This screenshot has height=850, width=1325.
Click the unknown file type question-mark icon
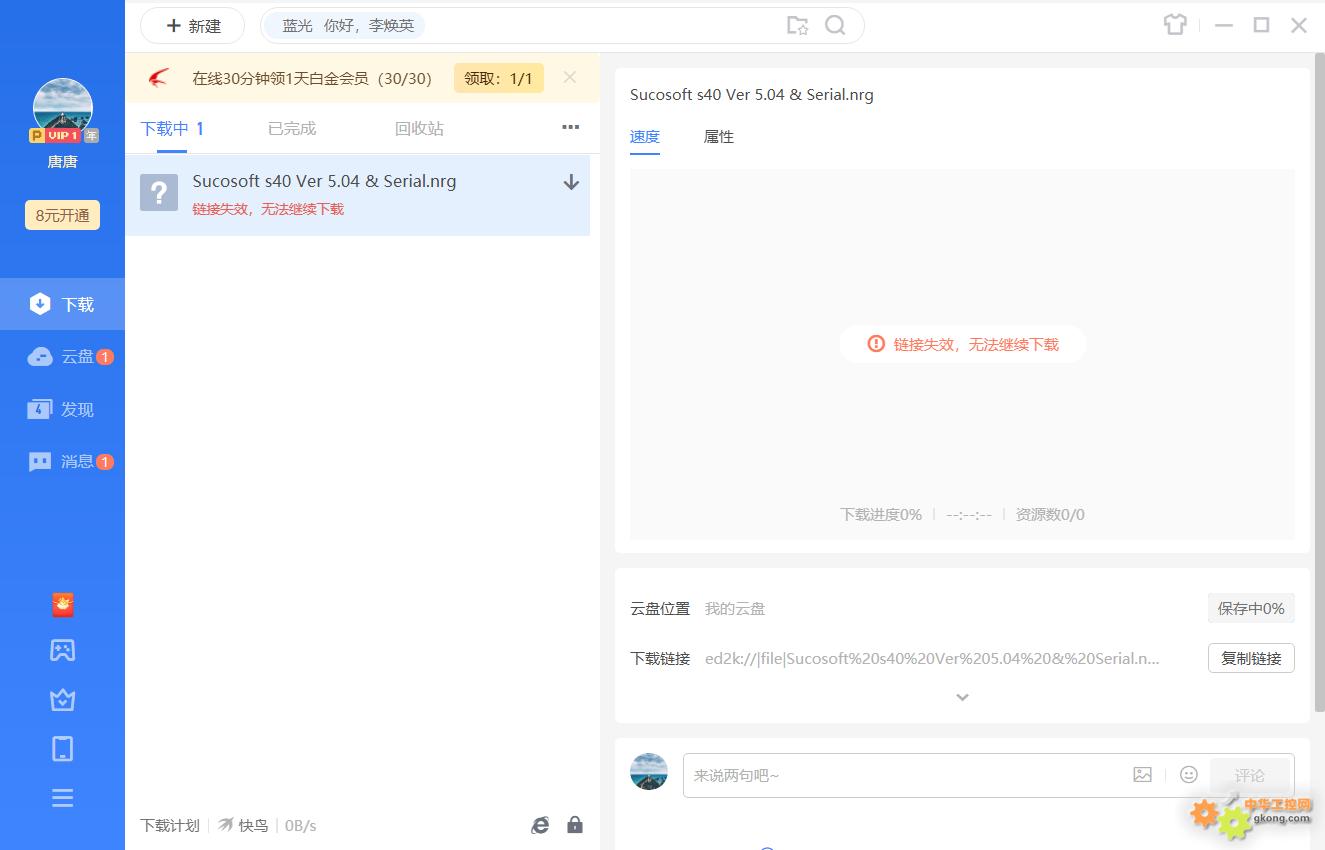tap(159, 192)
